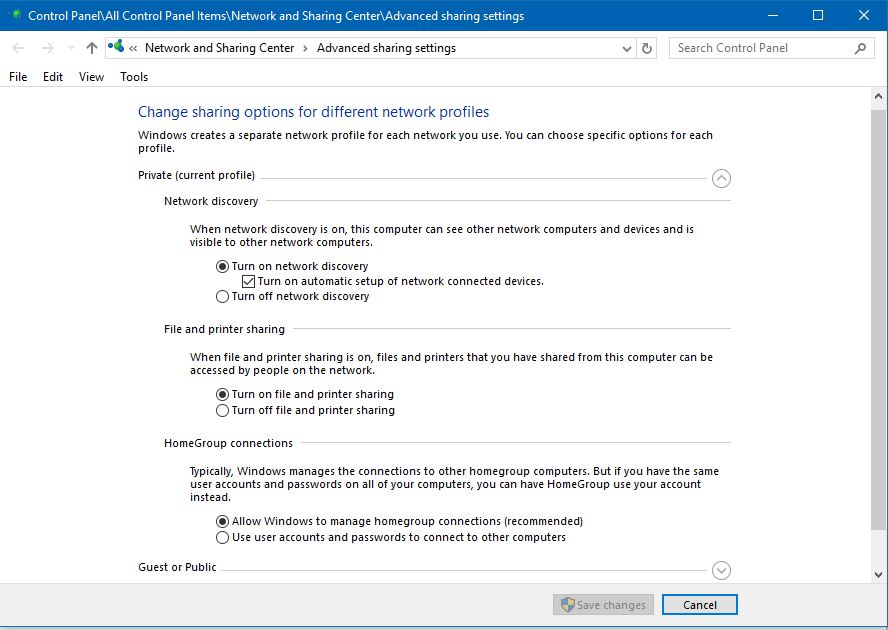Image resolution: width=888 pixels, height=630 pixels.
Task: Click the title bar Control Panel icon
Action: pyautogui.click(x=16, y=15)
